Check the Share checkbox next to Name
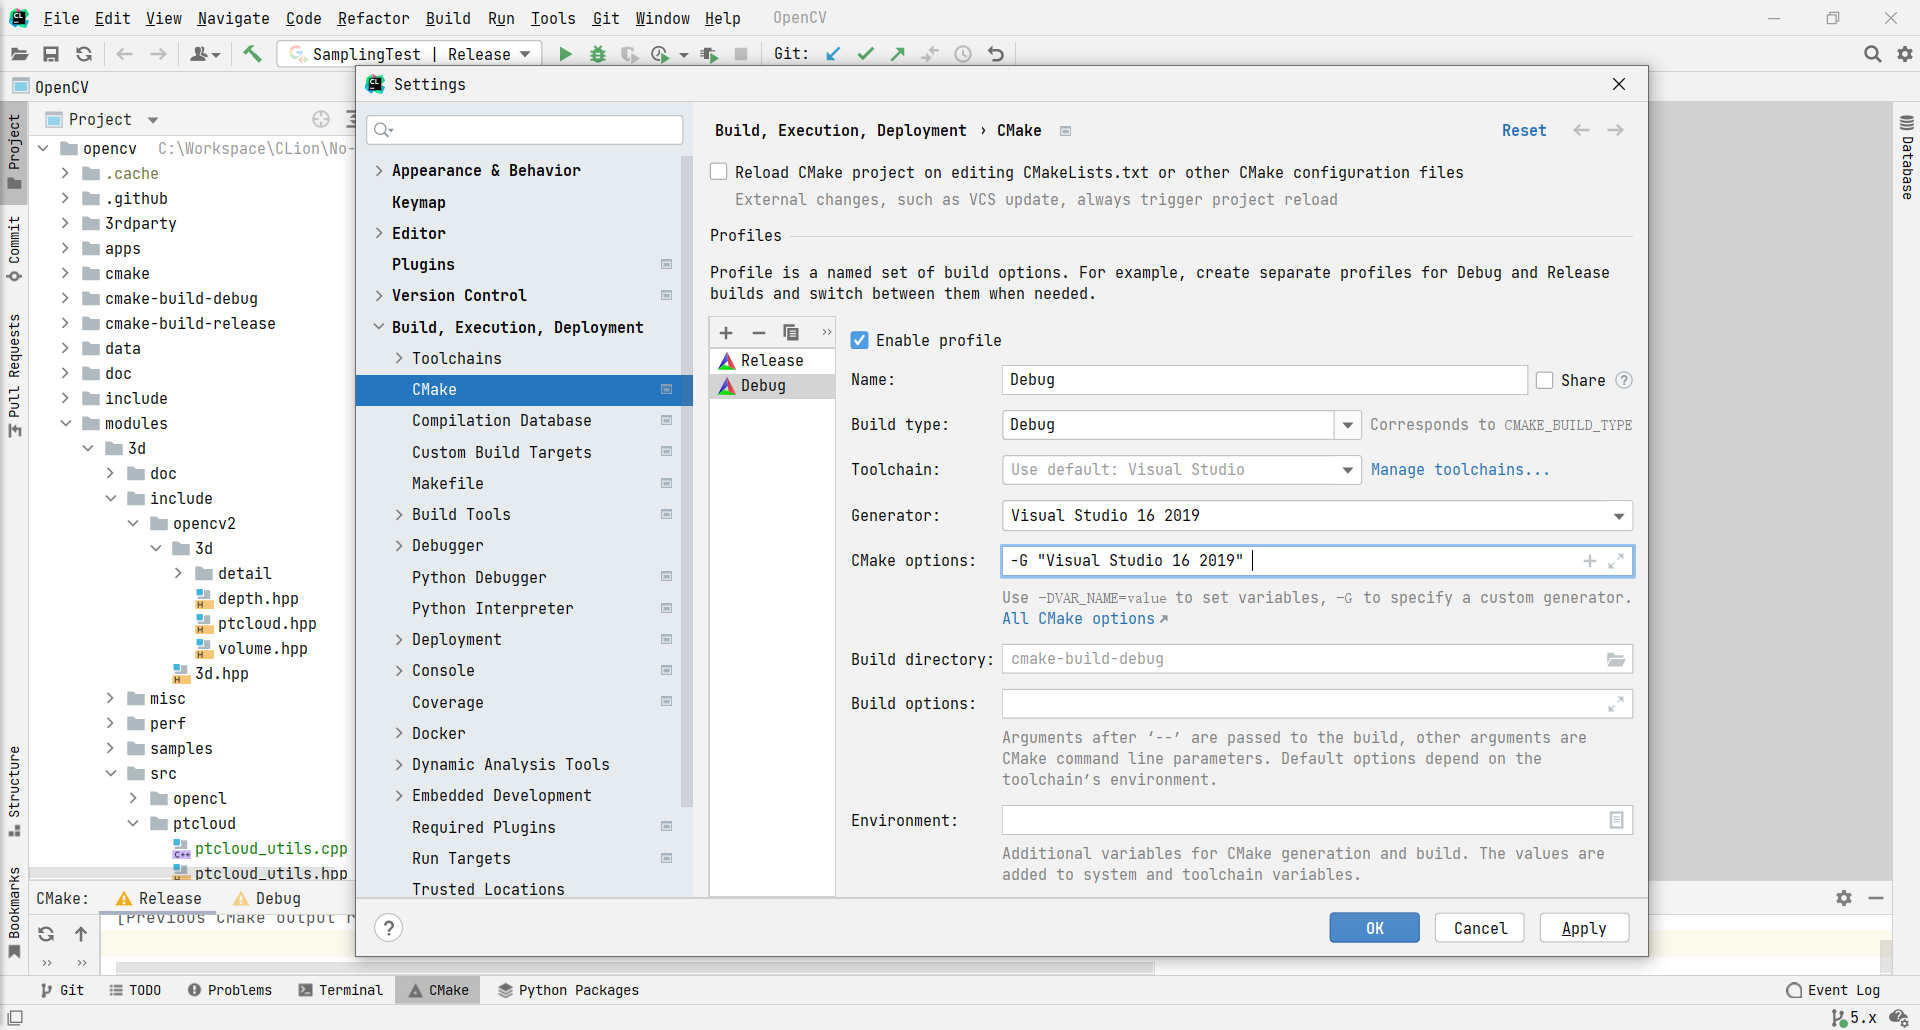 pyautogui.click(x=1544, y=380)
